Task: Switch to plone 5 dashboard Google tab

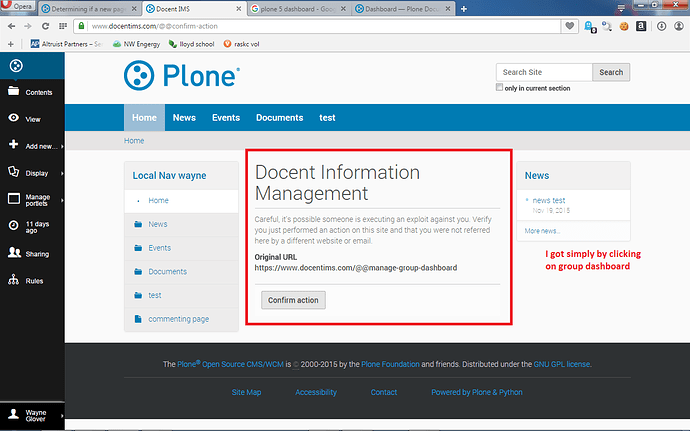Action: coord(299,9)
